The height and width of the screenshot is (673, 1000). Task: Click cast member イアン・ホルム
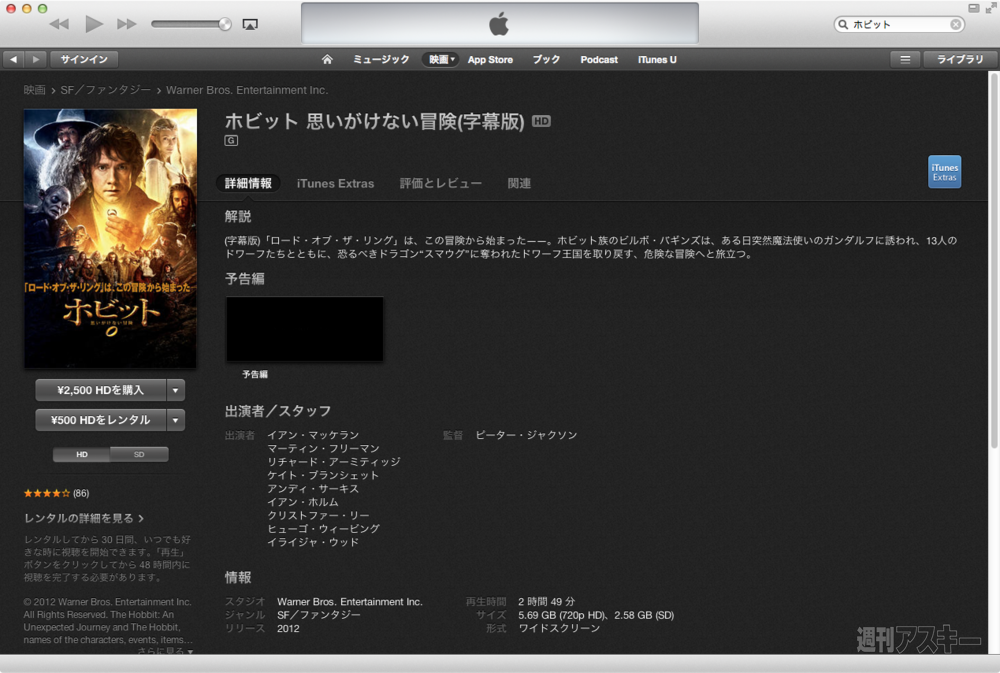(x=303, y=502)
